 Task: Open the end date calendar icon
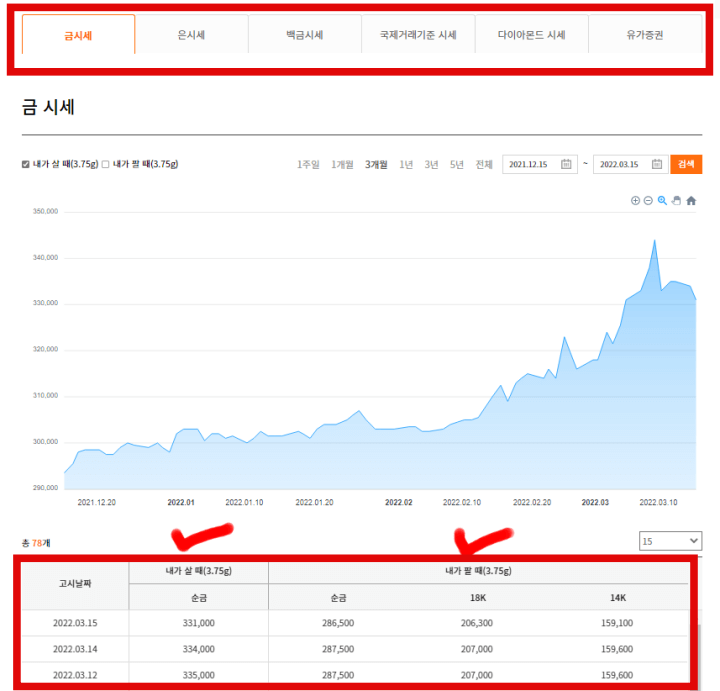coord(657,164)
